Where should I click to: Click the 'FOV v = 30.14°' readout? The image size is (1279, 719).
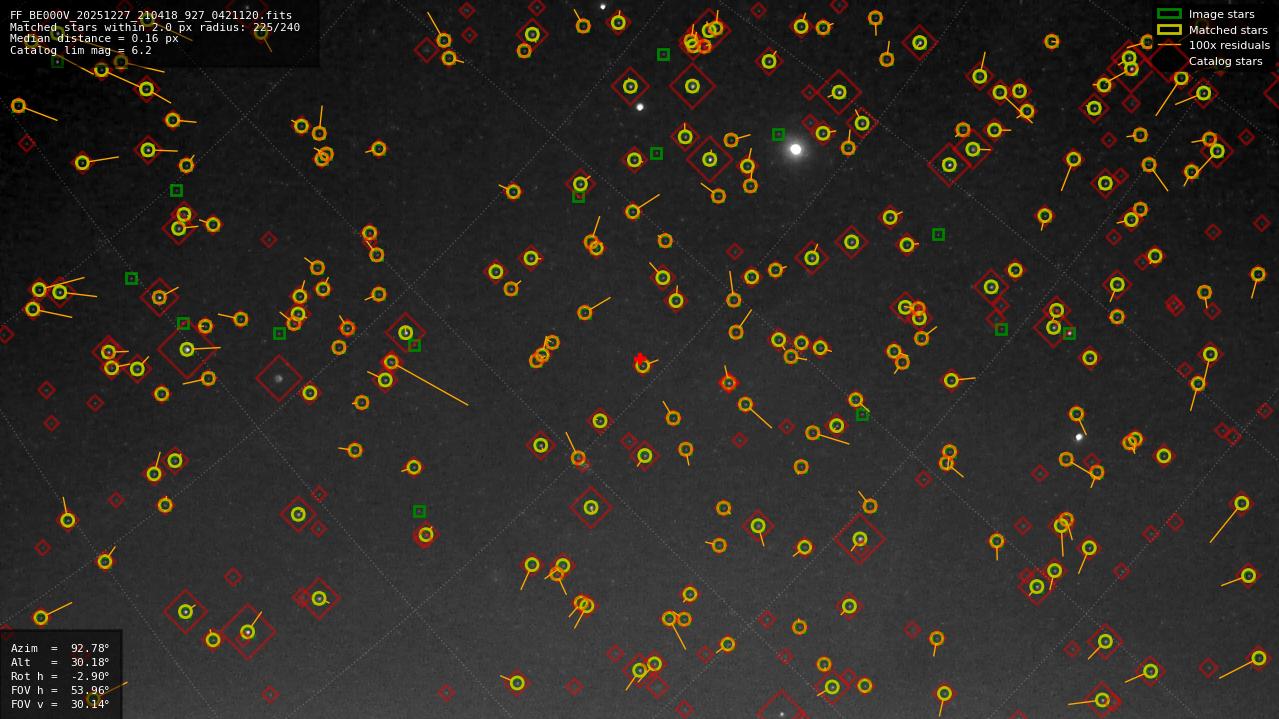click(x=60, y=704)
